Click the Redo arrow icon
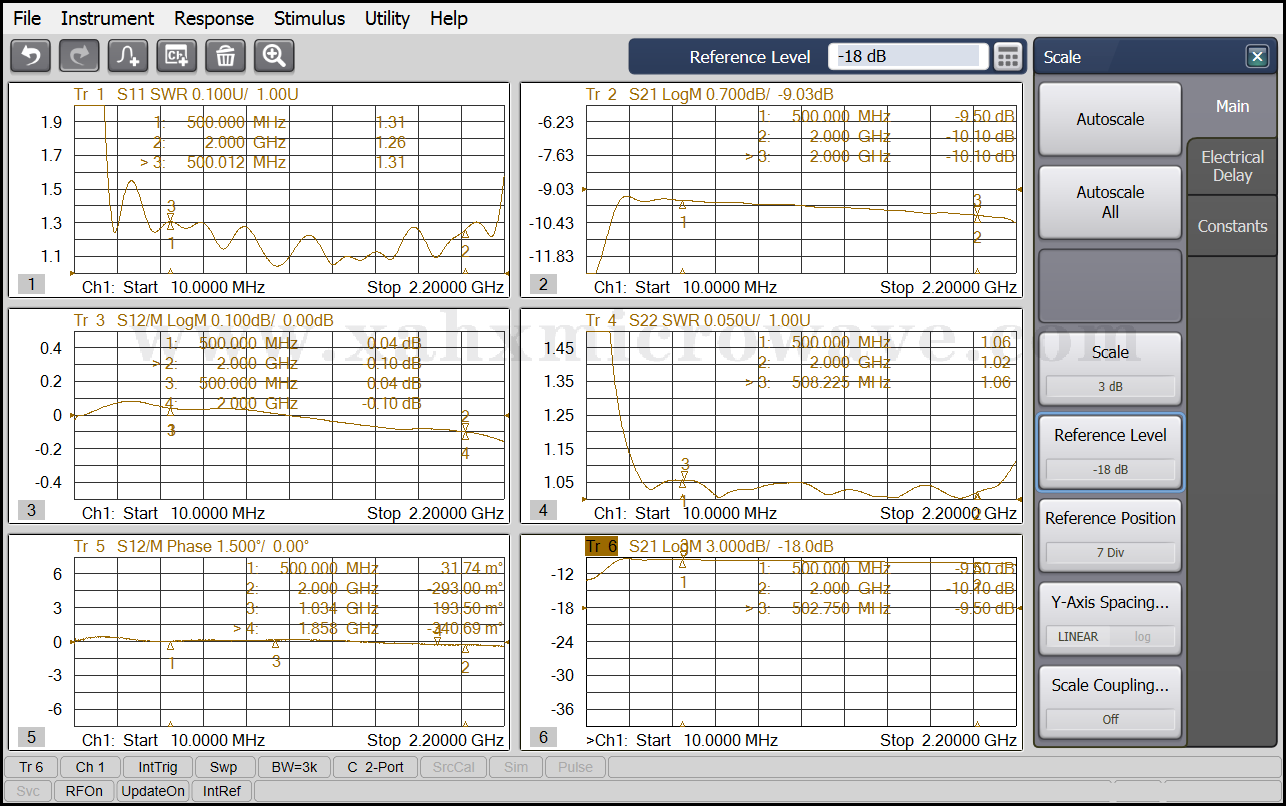 click(x=79, y=56)
